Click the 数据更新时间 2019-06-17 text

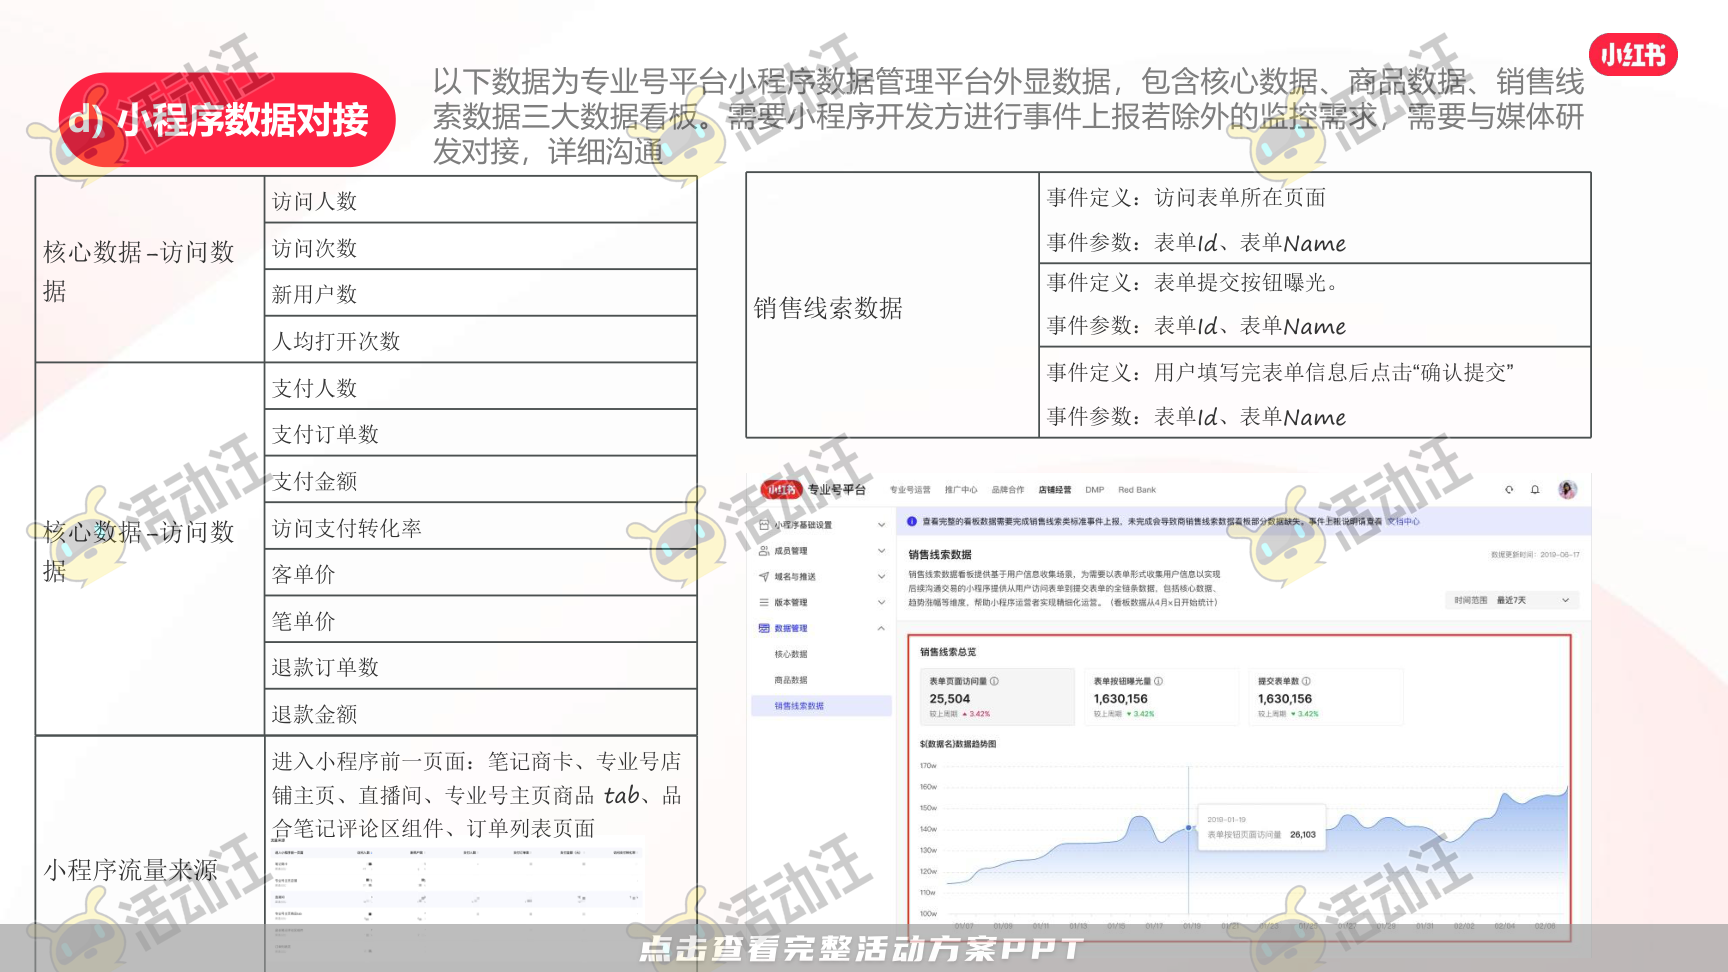1535,554
